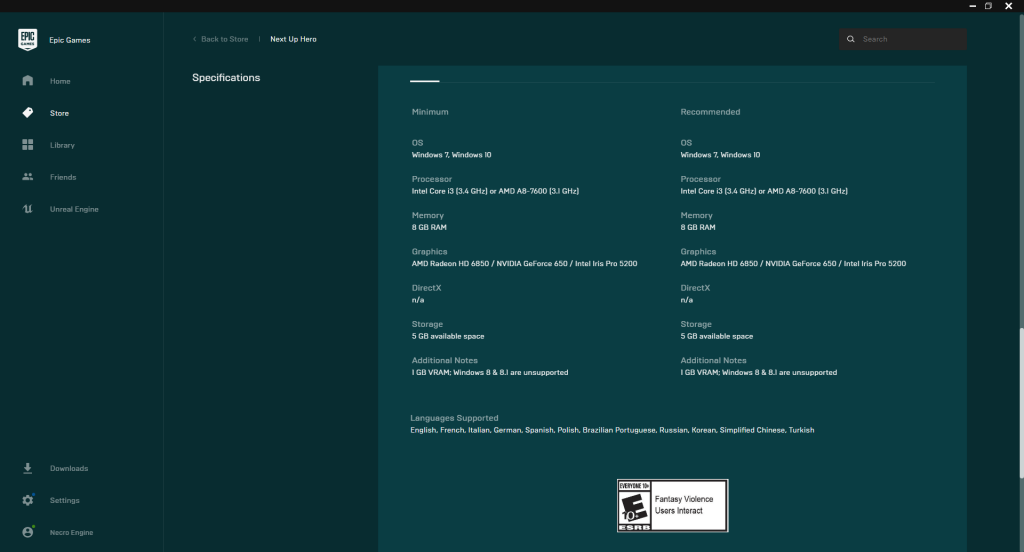Restore down the launcher window
1024x552 pixels.
pyautogui.click(x=989, y=6)
